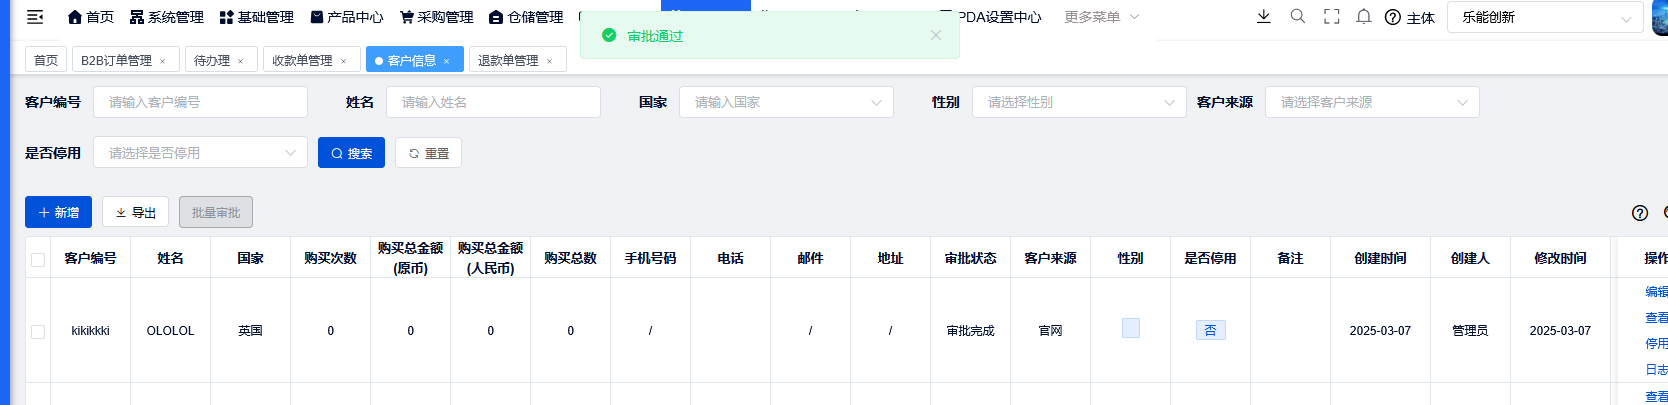This screenshot has height=405, width=1668.
Task: Check the row checkbox for customer kikikkki
Action: pos(38,331)
